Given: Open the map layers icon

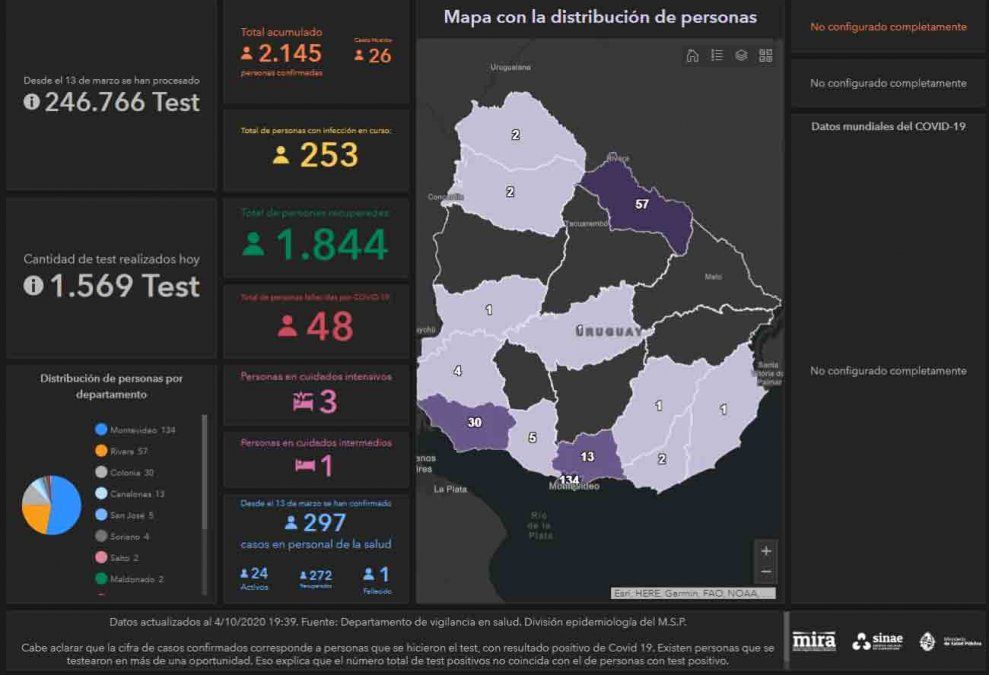Looking at the screenshot, I should (741, 56).
